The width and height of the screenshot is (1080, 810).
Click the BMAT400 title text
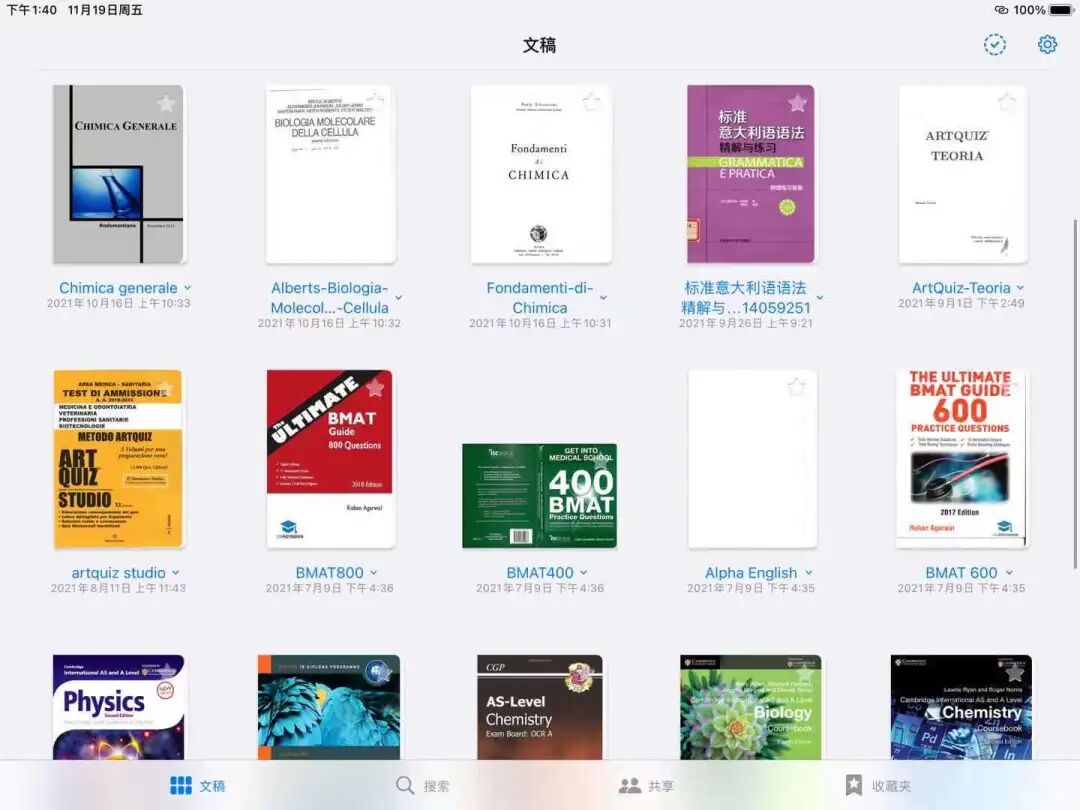540,573
